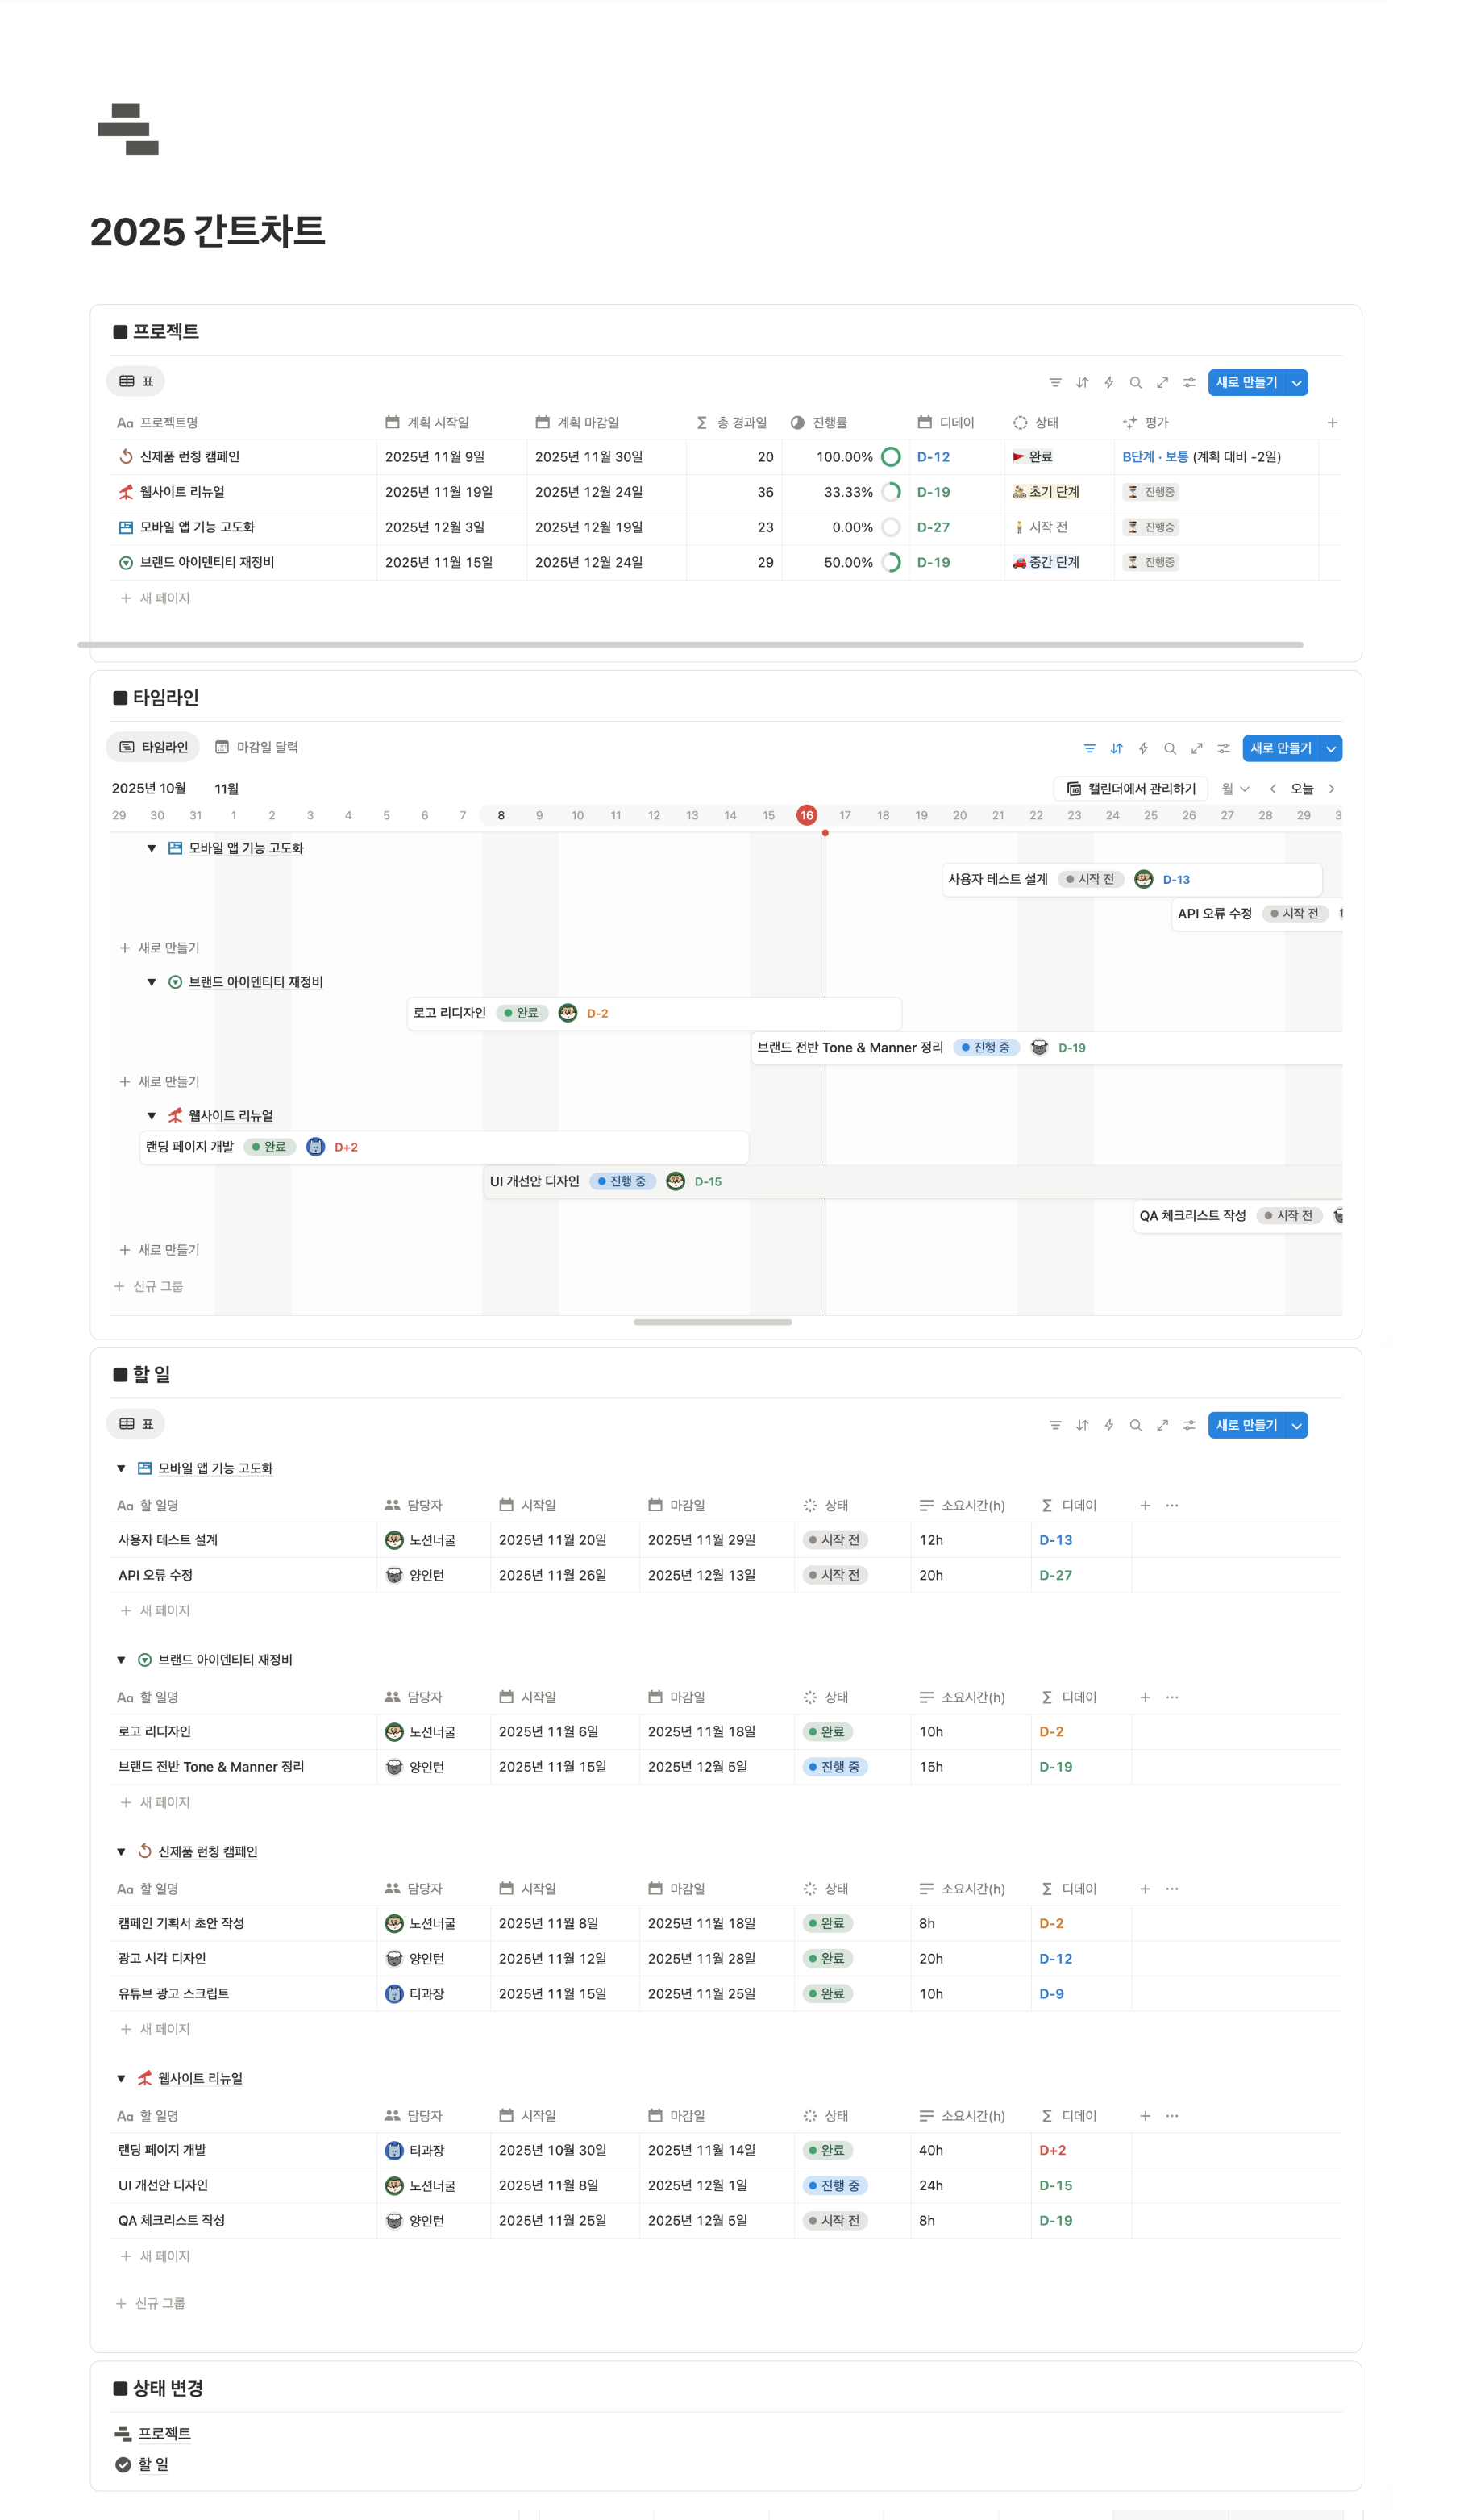Open automations lightning icon in 할 일 toolbar

click(1109, 1426)
